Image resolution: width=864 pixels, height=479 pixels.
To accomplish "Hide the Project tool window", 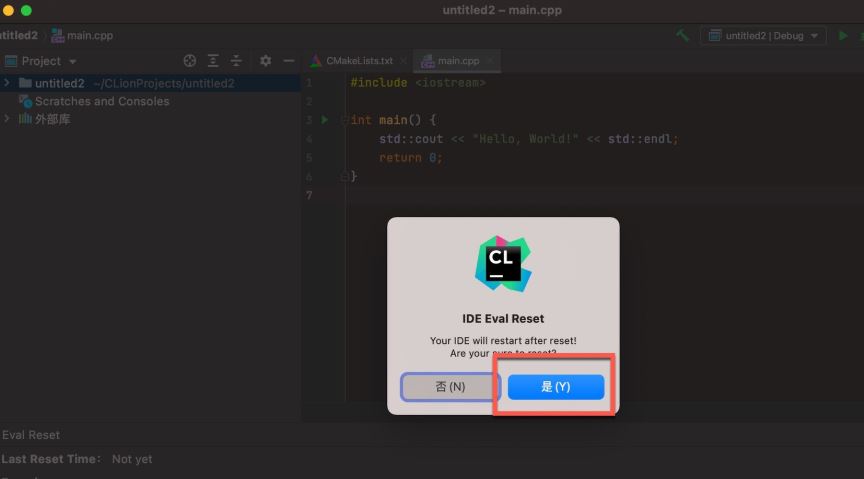I will coord(289,61).
